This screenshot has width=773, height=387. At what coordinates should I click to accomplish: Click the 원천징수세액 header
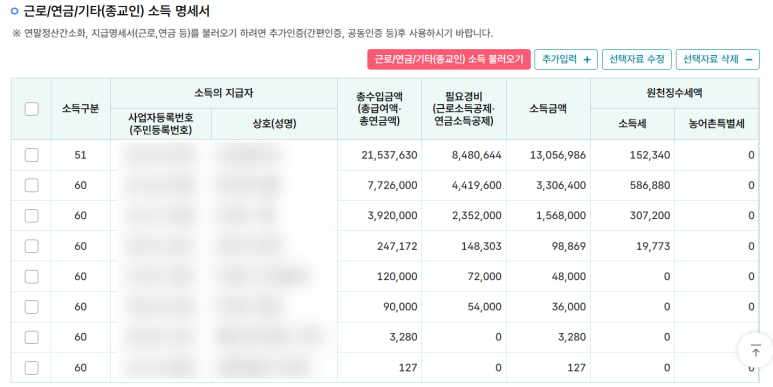[x=674, y=93]
